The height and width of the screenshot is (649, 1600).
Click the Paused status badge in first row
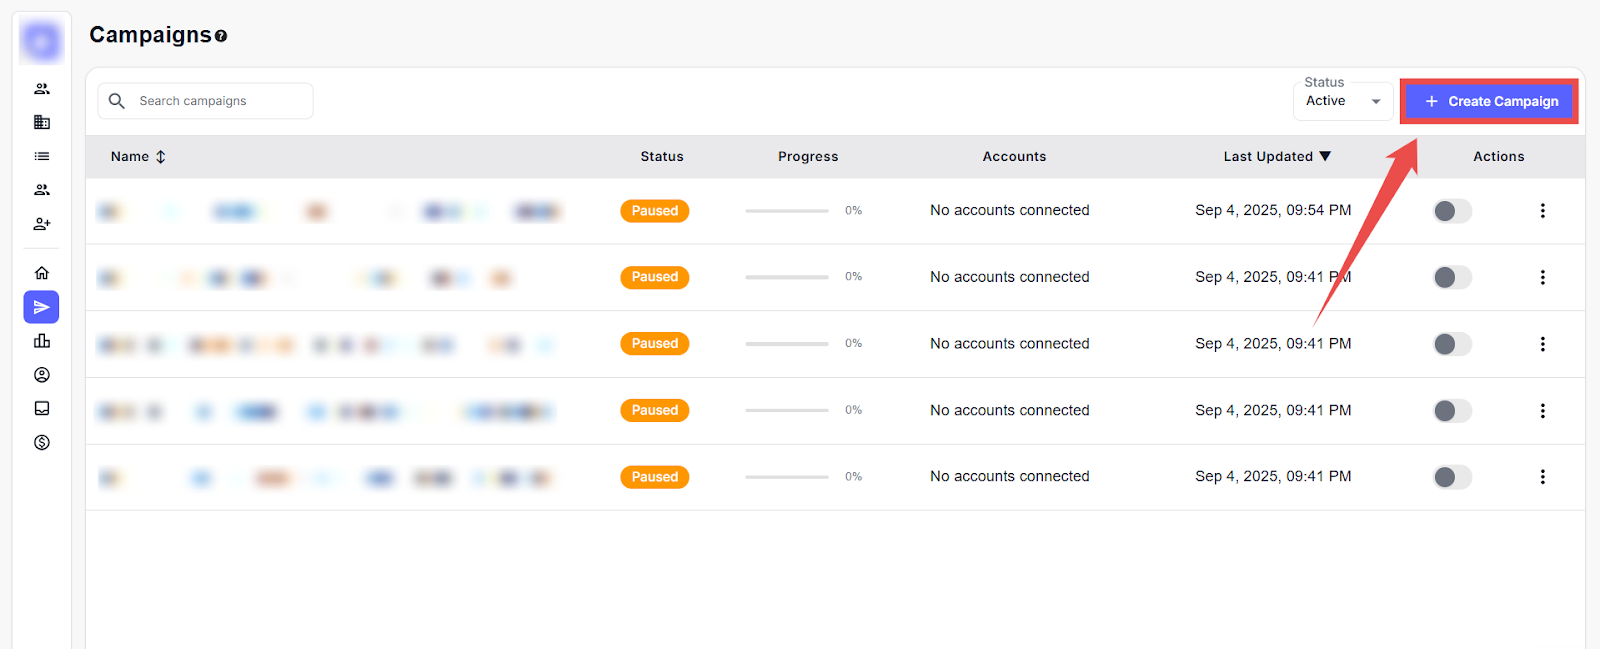pos(655,211)
